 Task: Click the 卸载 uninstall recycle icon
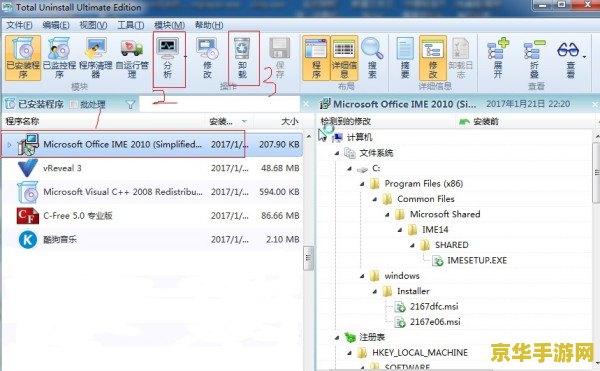point(243,57)
